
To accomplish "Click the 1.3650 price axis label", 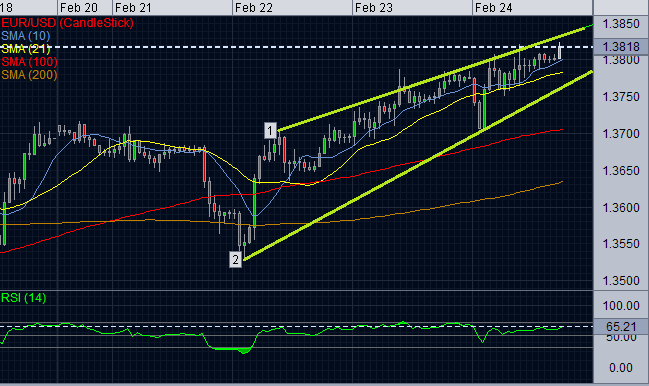I will tap(621, 170).
